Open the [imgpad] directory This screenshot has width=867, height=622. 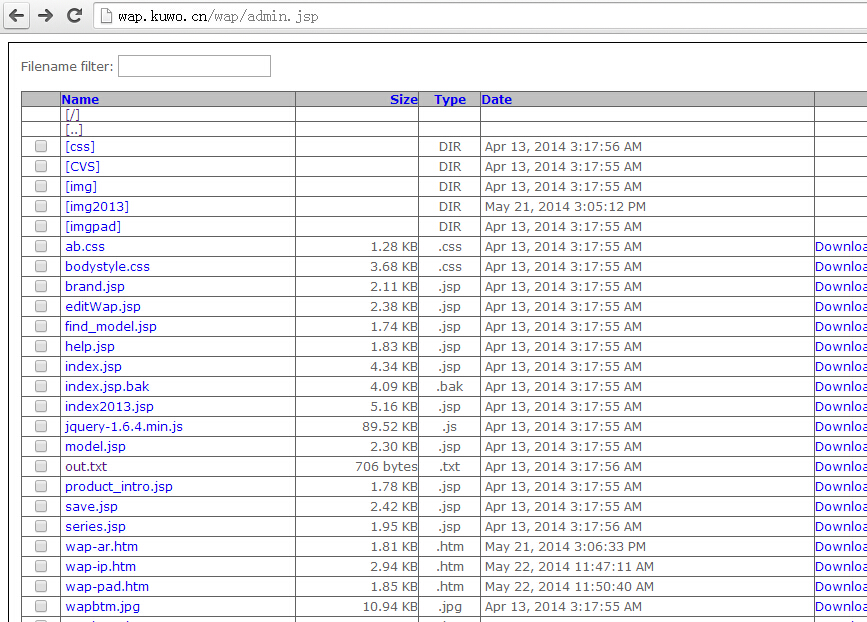click(x=93, y=226)
